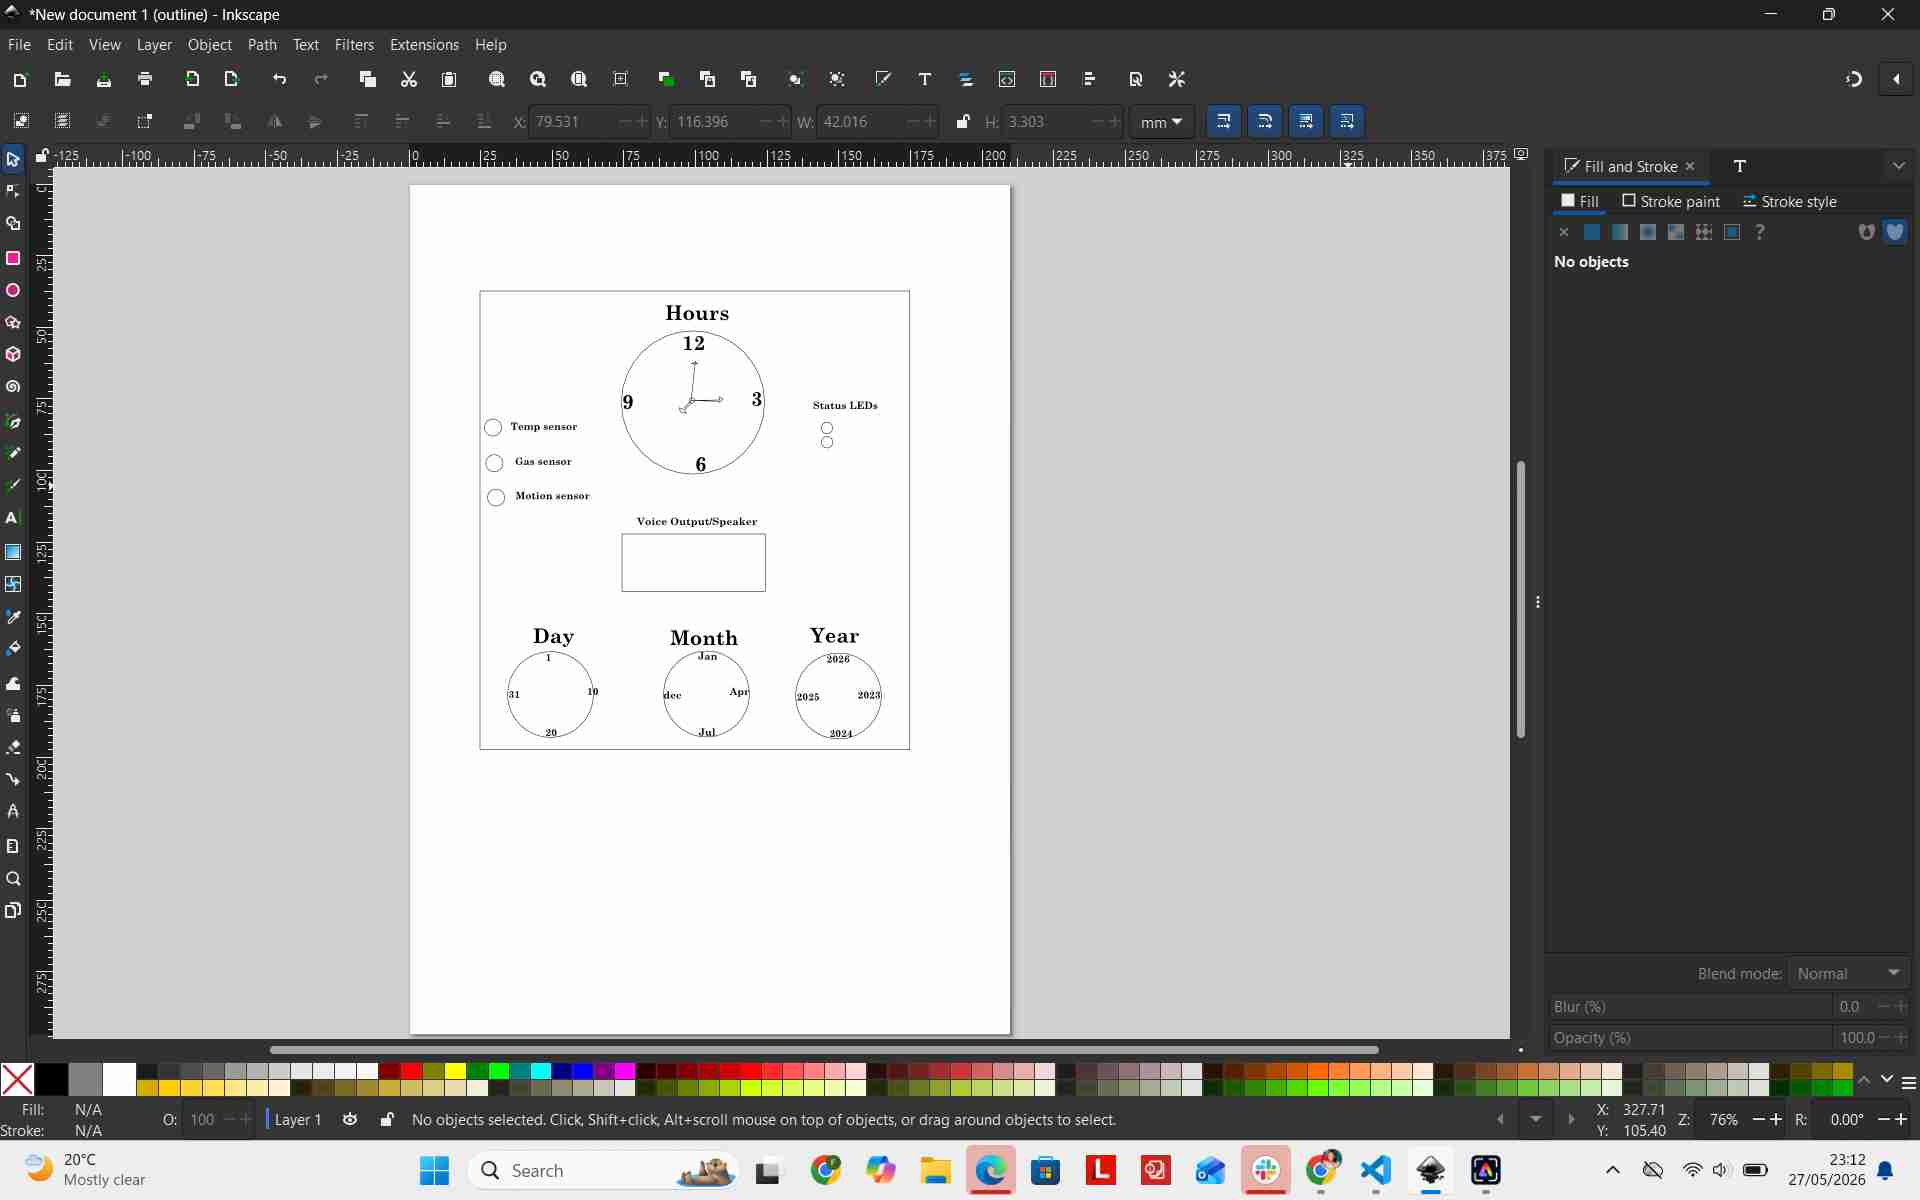Viewport: 1920px width, 1200px height.
Task: Click the Open file folder icon
Action: tap(62, 79)
